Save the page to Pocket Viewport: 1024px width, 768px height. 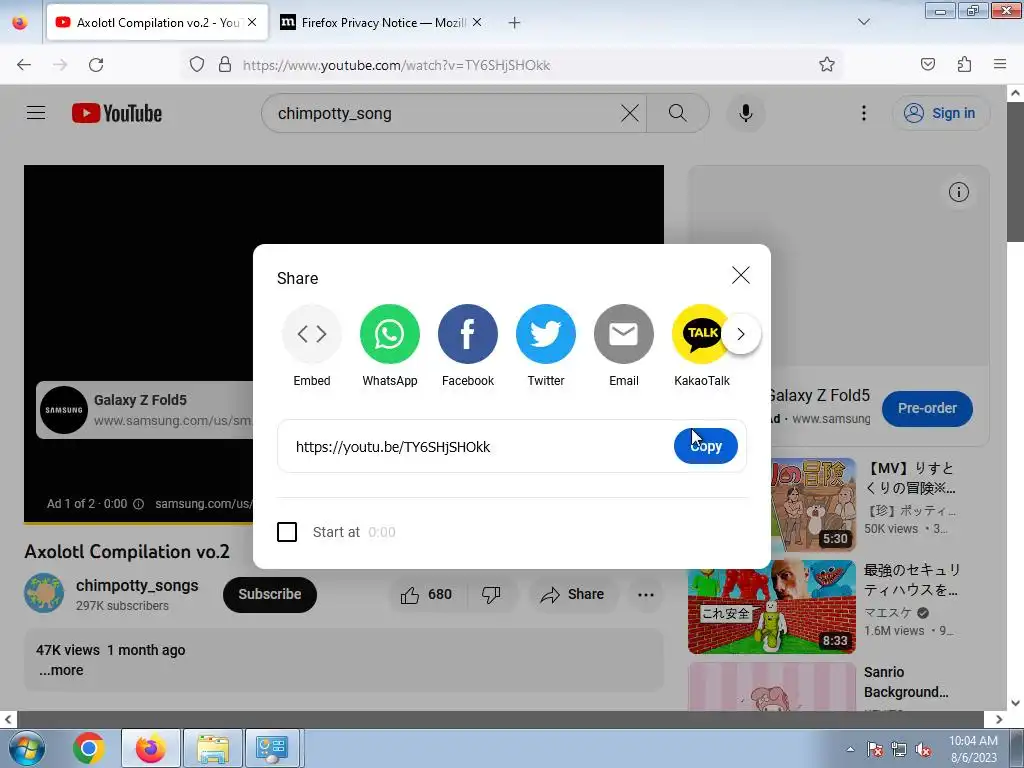point(927,64)
